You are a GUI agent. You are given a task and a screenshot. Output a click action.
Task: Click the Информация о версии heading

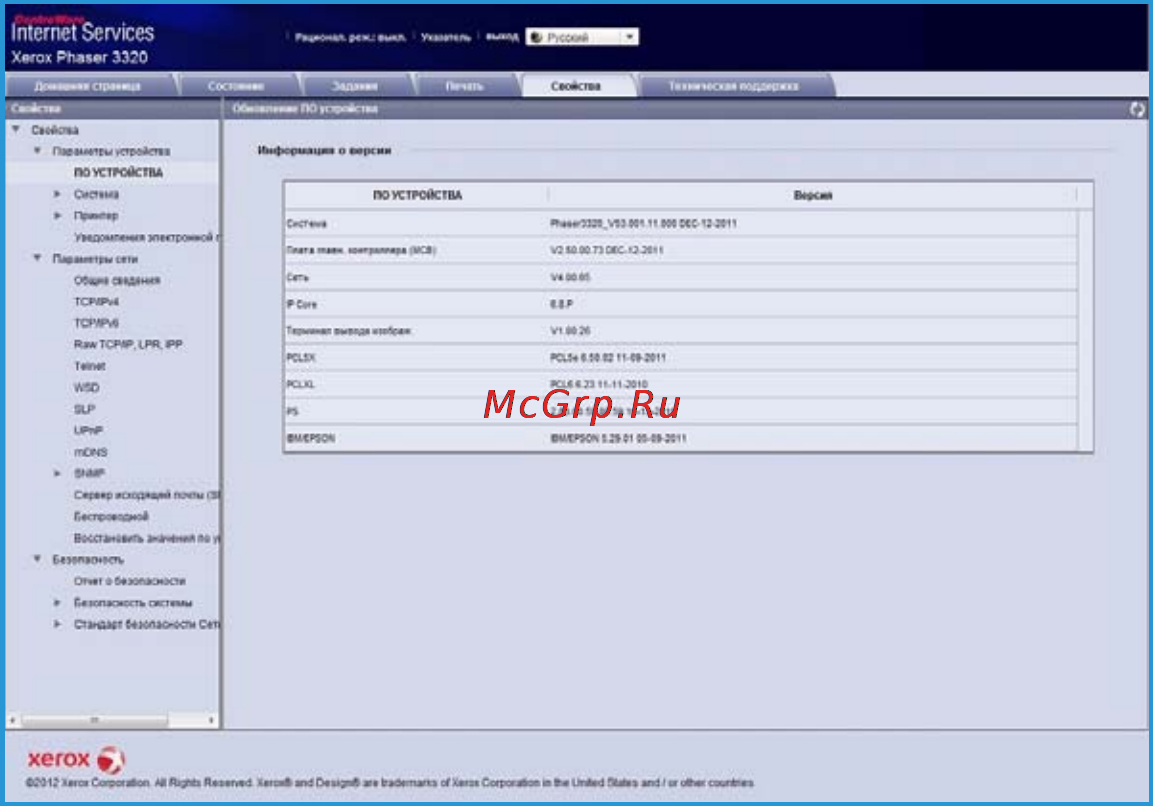click(324, 150)
